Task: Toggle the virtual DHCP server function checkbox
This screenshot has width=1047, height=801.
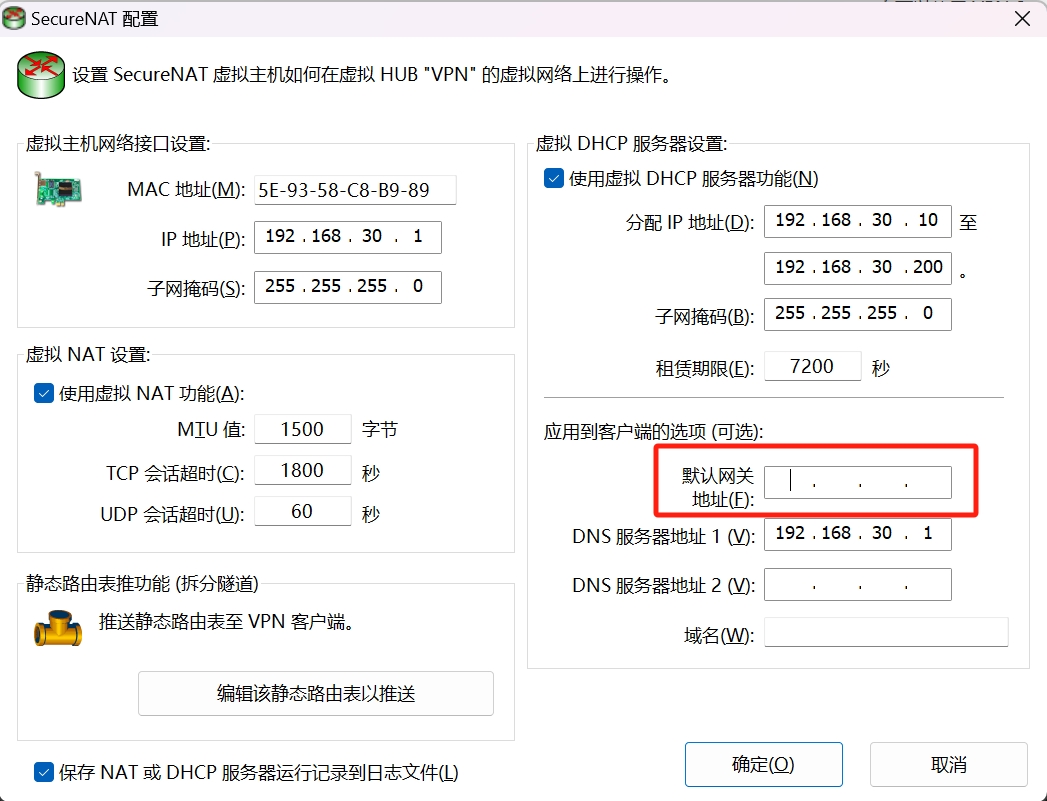Action: point(554,178)
